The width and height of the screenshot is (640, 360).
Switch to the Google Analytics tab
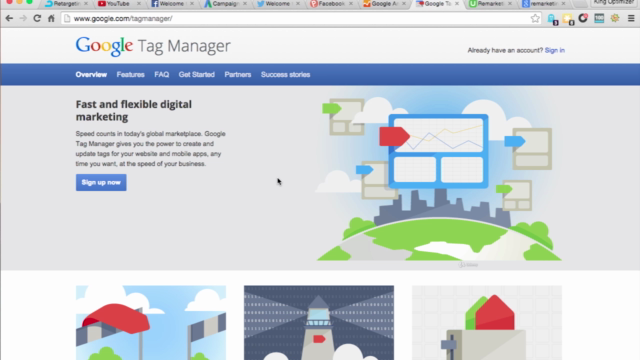384,4
